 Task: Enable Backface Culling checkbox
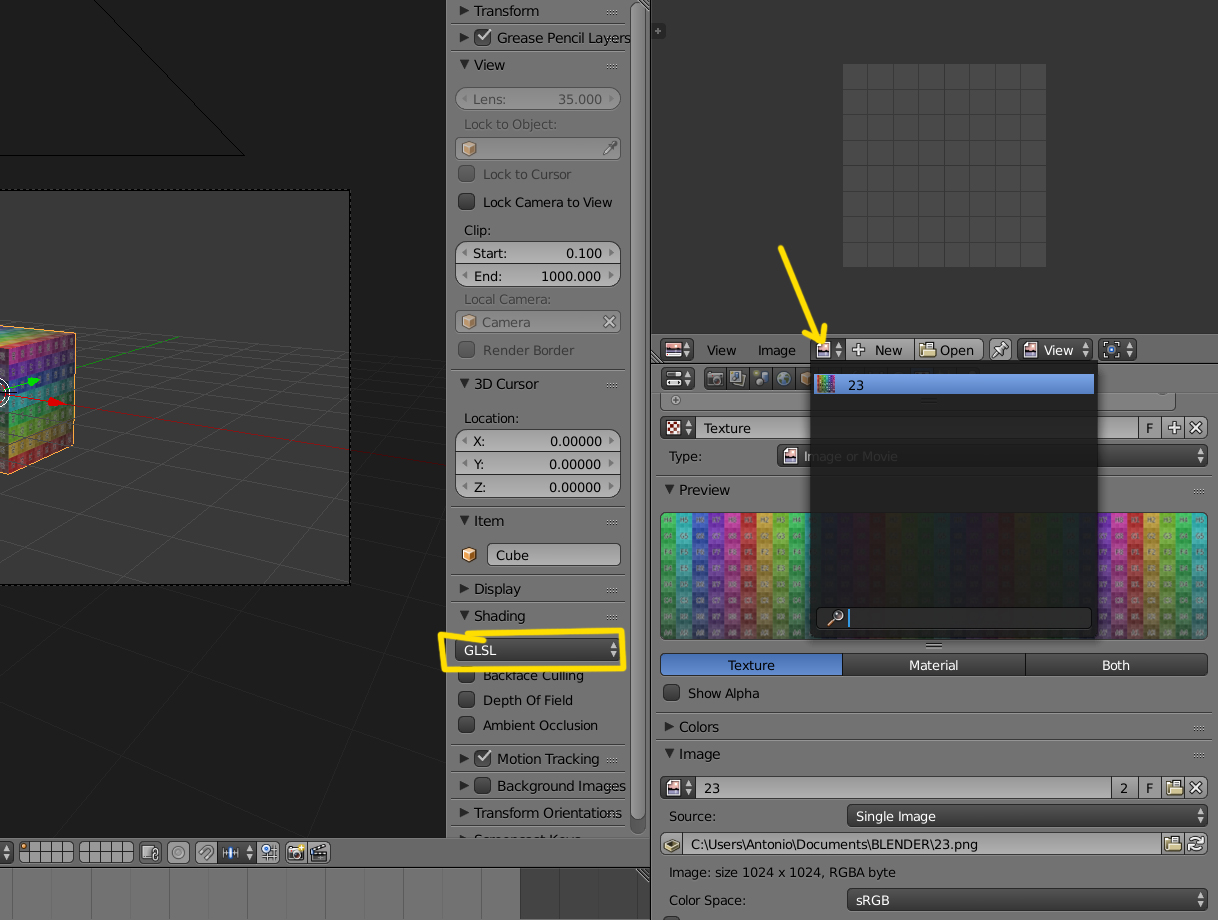pyautogui.click(x=466, y=676)
